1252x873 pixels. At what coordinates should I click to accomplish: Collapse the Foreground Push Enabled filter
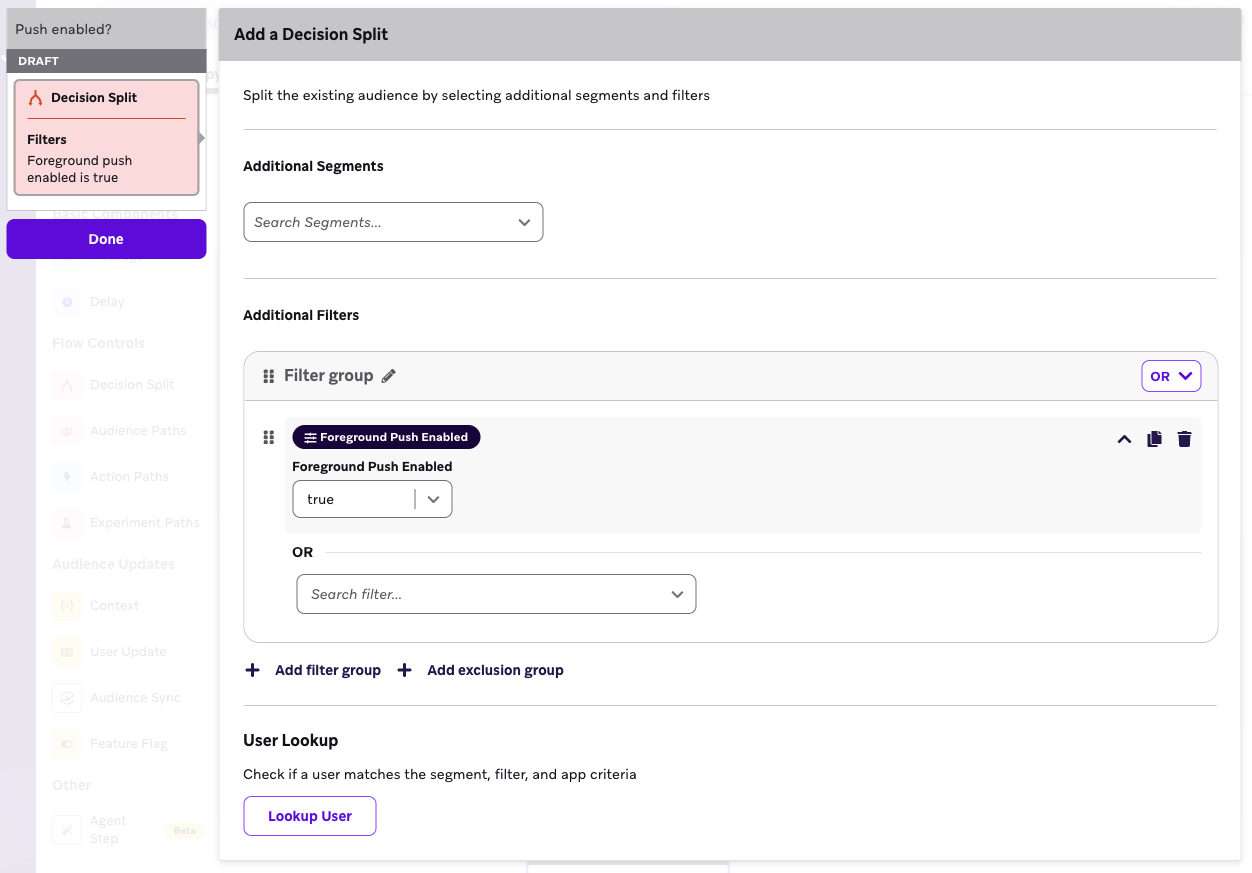(x=1124, y=439)
